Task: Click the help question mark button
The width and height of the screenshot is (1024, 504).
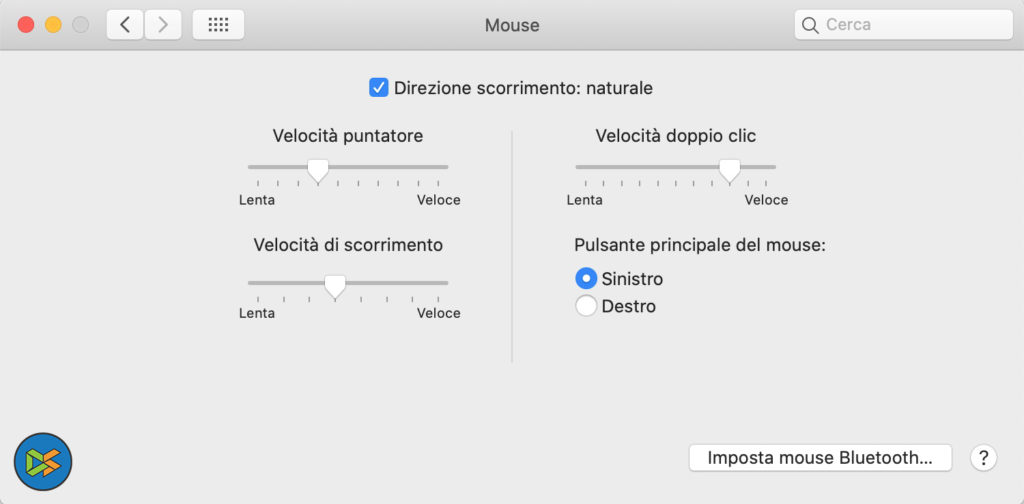Action: pyautogui.click(x=984, y=458)
